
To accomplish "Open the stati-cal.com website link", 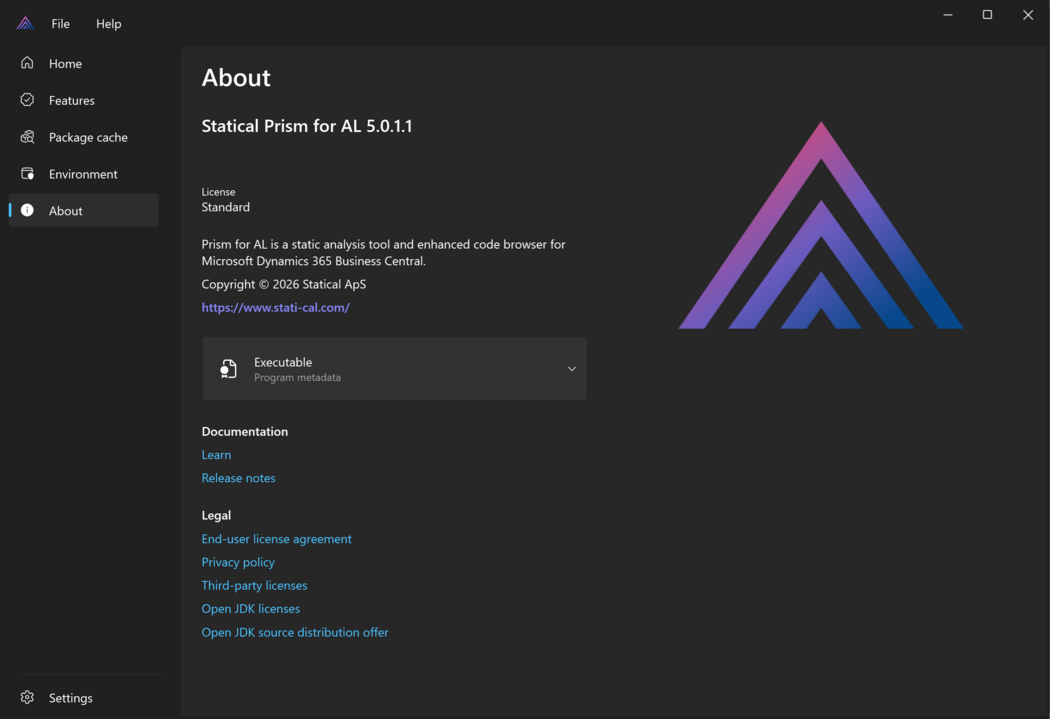I will (275, 307).
